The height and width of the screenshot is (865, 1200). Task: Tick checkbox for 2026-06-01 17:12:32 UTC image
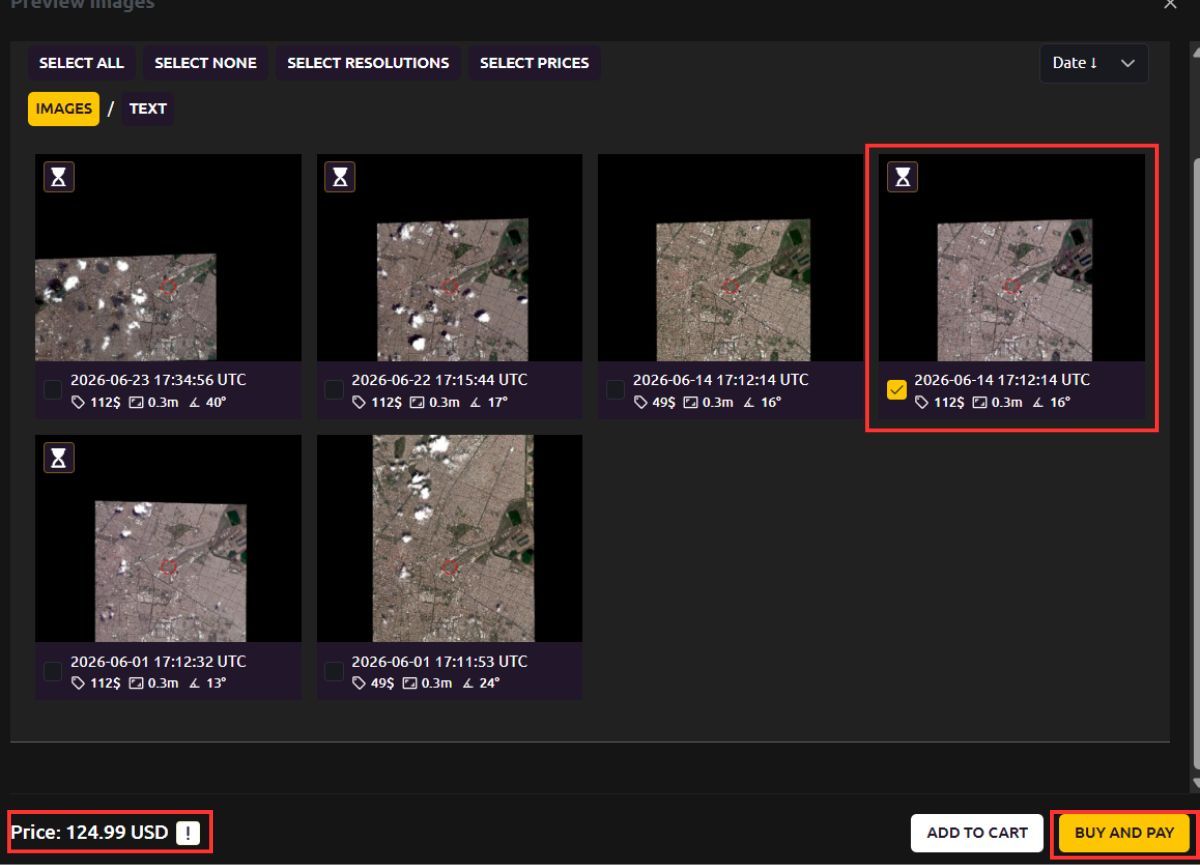(53, 671)
